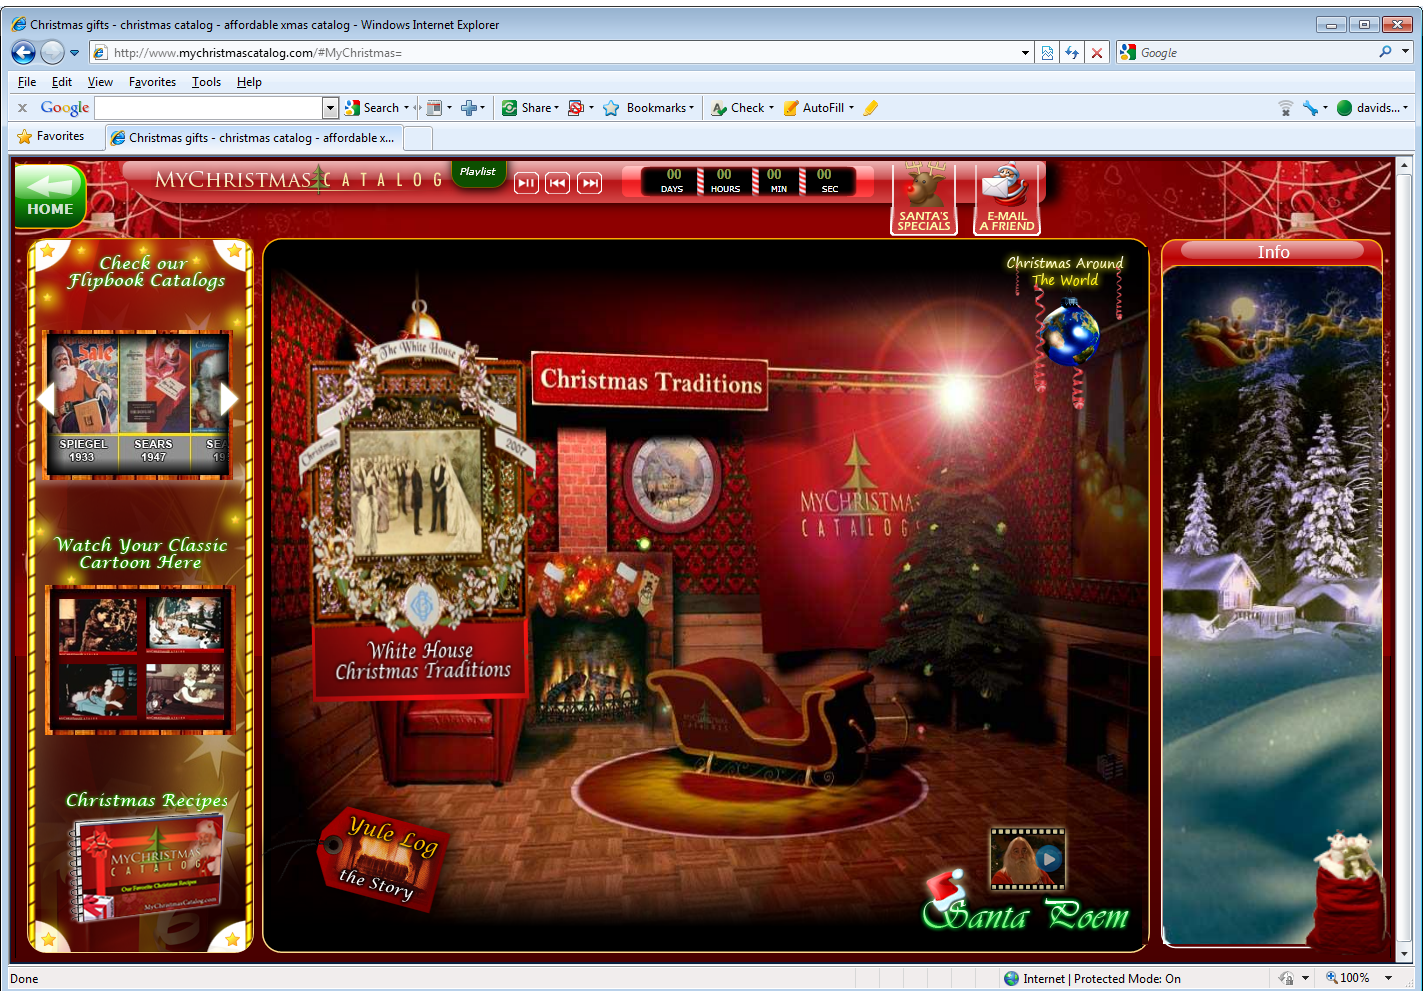
Task: Click the Bookmarks star button
Action: (647, 108)
